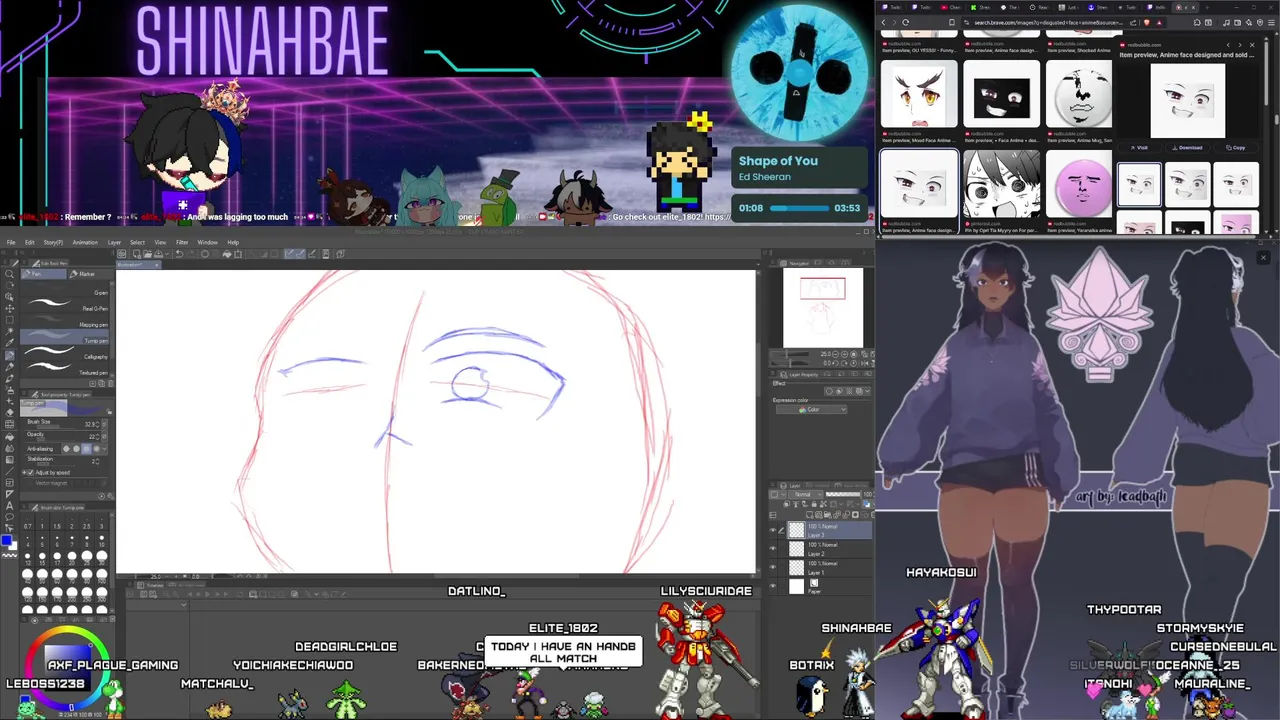Viewport: 1280px width, 720px height.
Task: Expand the Anti-aliasing options dropdown arrow
Action: 104,449
